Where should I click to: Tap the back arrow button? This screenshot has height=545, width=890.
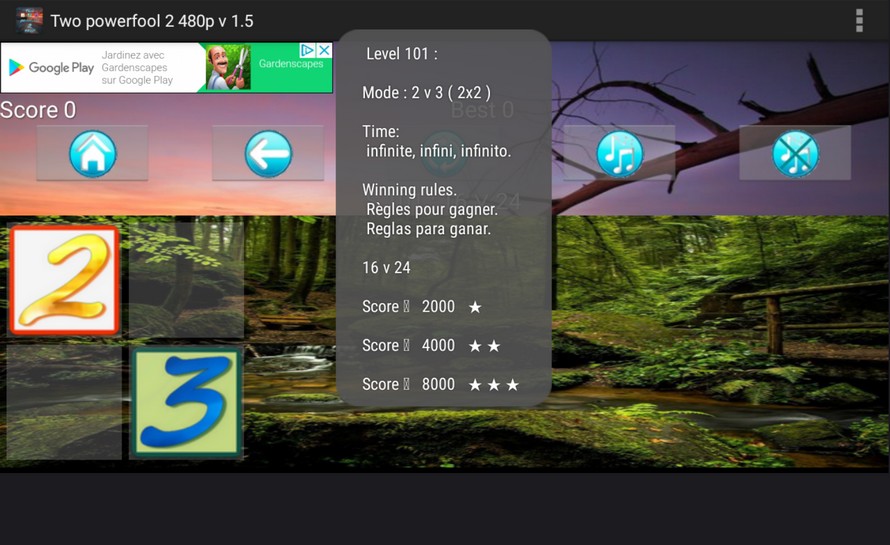(268, 153)
